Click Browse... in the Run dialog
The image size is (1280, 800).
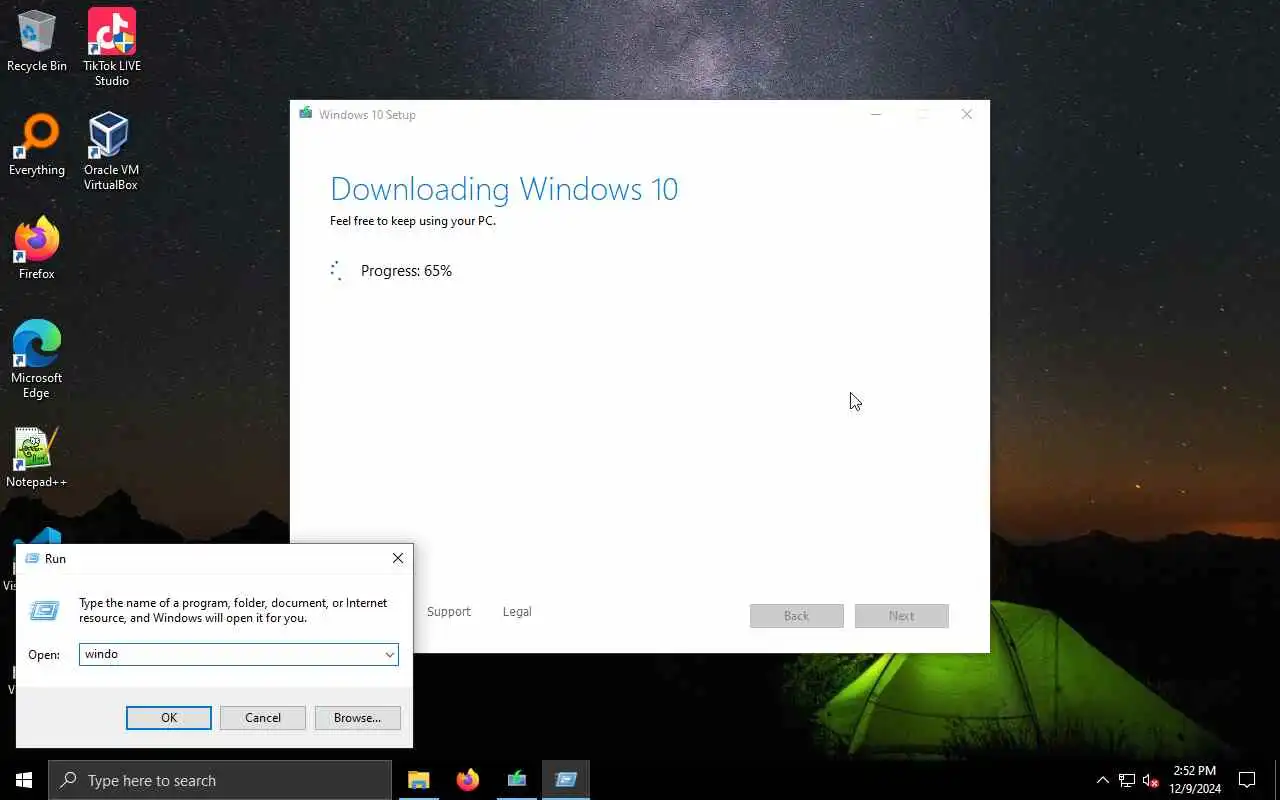[x=357, y=718]
